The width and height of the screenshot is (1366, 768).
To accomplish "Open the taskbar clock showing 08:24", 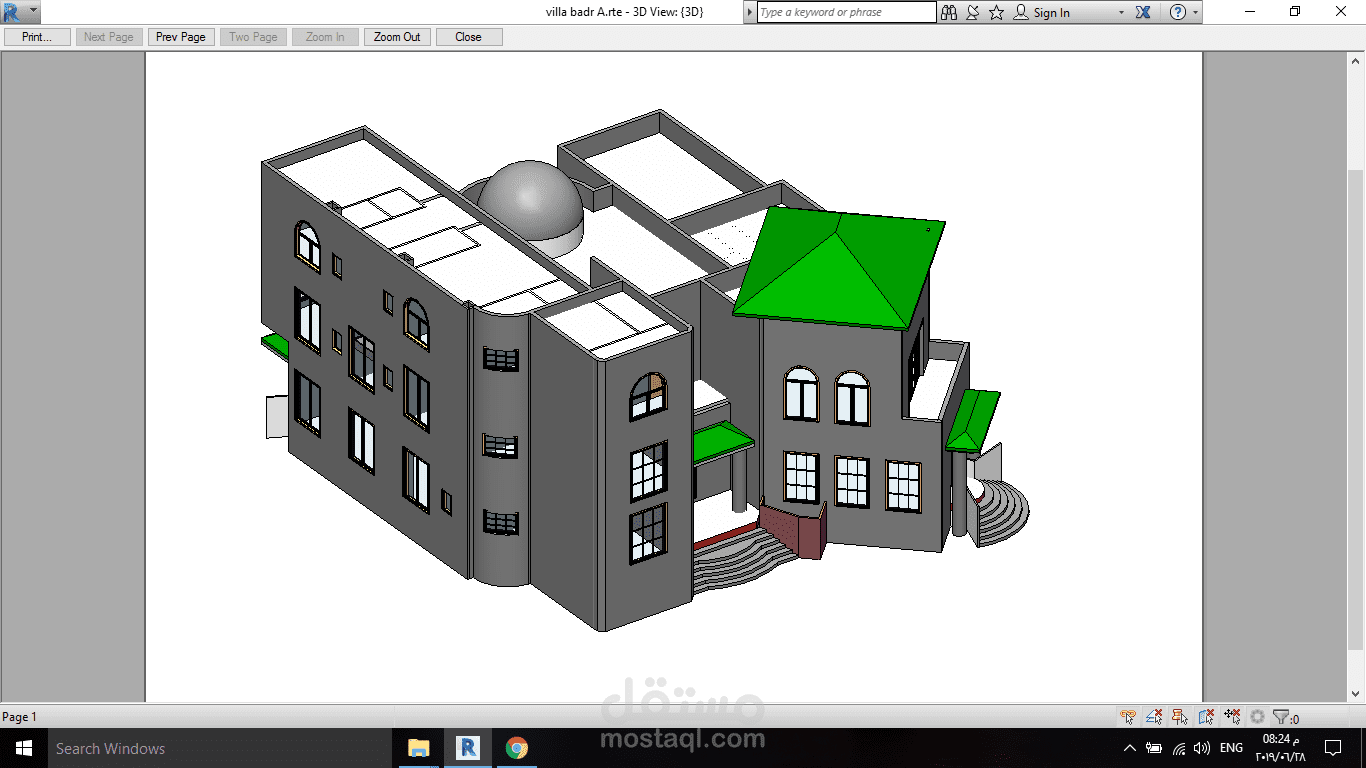I will [x=1281, y=748].
